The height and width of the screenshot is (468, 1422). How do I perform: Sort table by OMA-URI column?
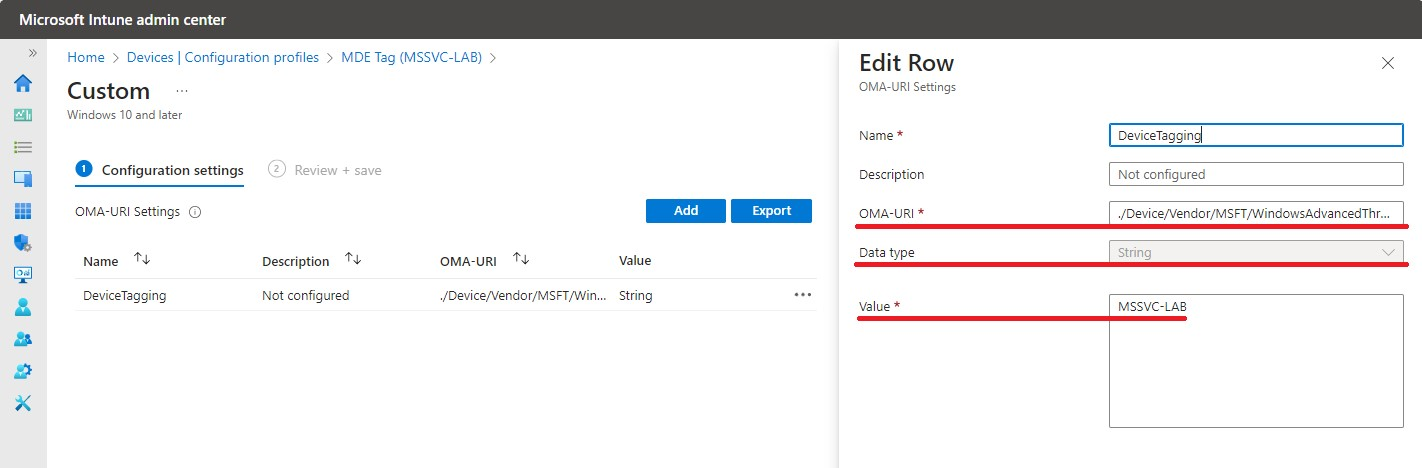[x=485, y=260]
